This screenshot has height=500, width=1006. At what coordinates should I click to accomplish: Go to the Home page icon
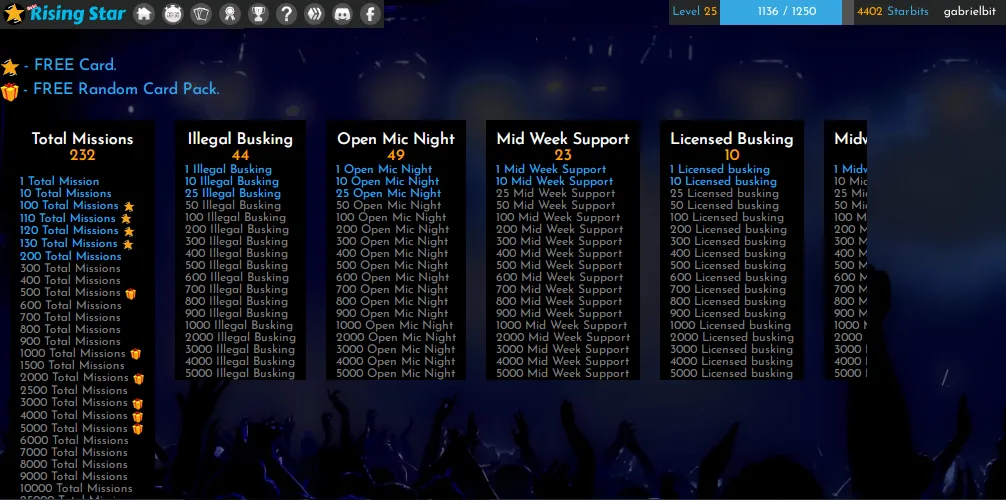144,13
